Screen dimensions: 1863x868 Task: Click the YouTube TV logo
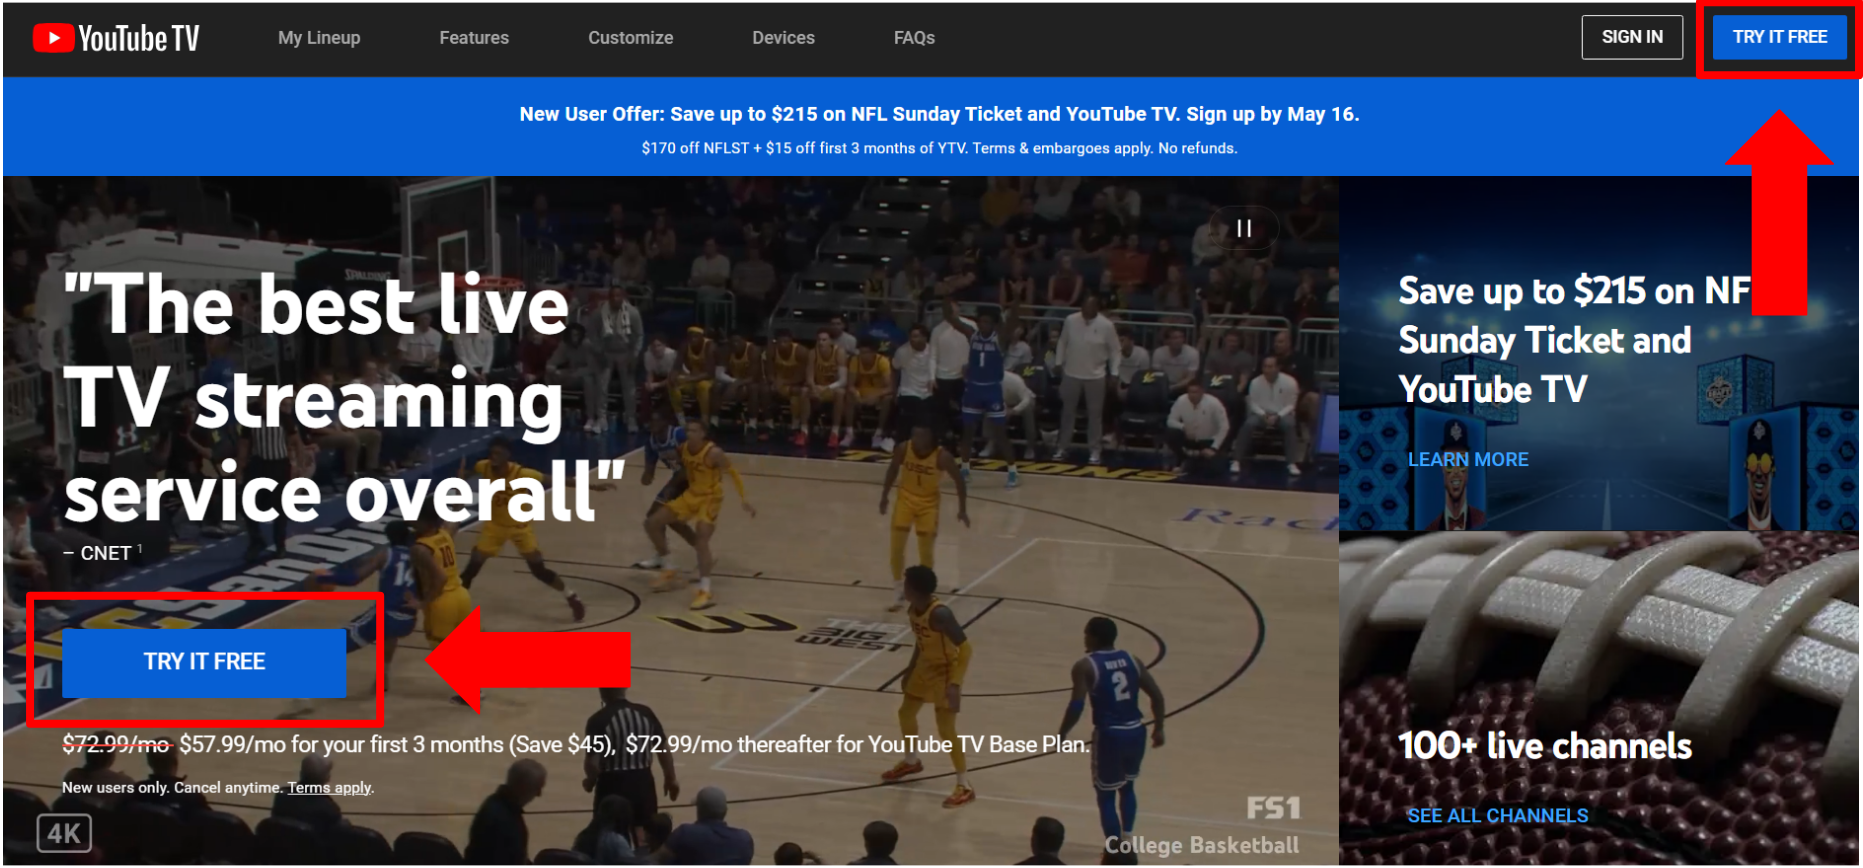pos(116,38)
